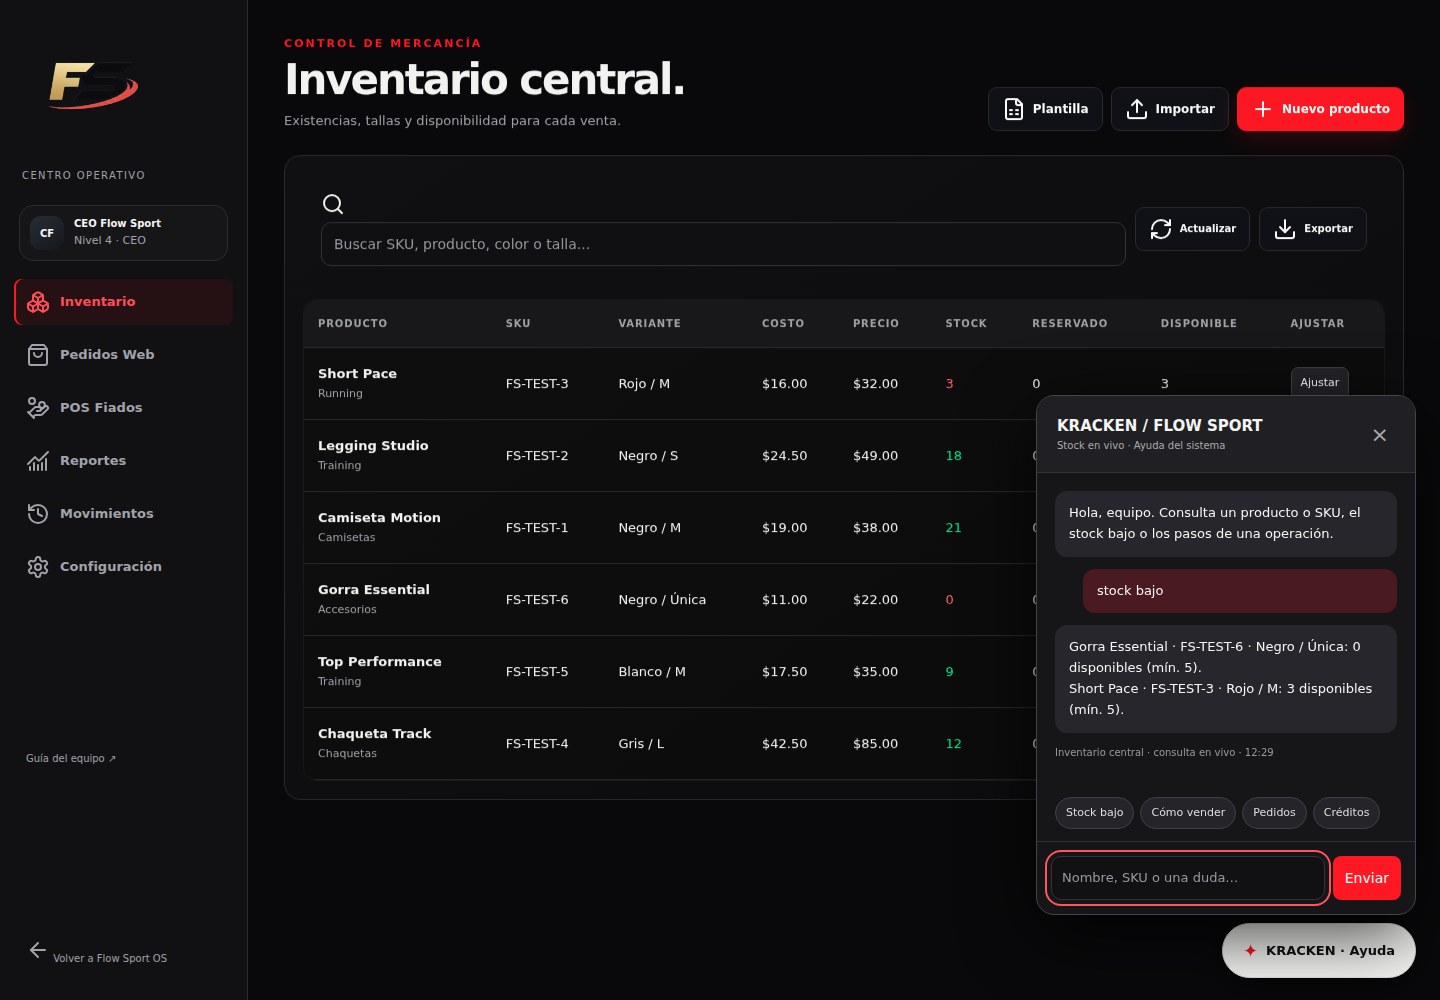Open Configuración from the sidebar
Screen dimensions: 1440x1000
click(x=124, y=567)
